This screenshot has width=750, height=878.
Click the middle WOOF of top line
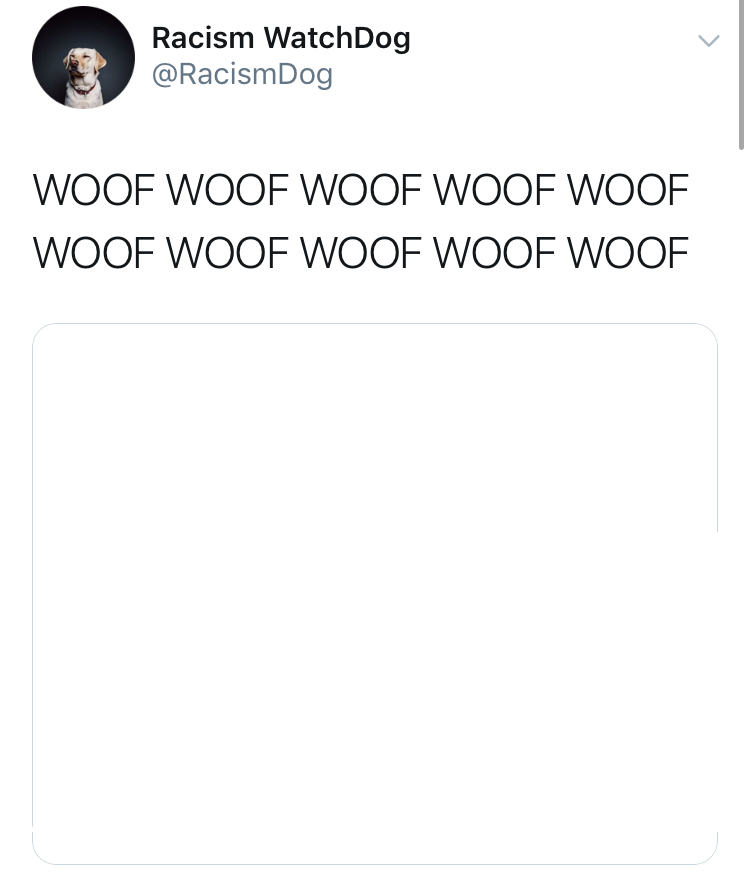(x=361, y=190)
